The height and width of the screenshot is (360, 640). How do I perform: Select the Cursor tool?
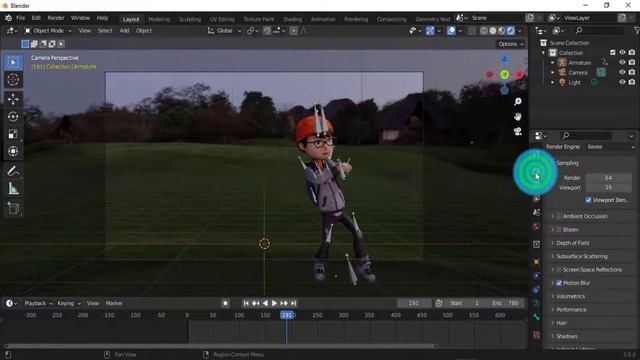click(x=13, y=80)
